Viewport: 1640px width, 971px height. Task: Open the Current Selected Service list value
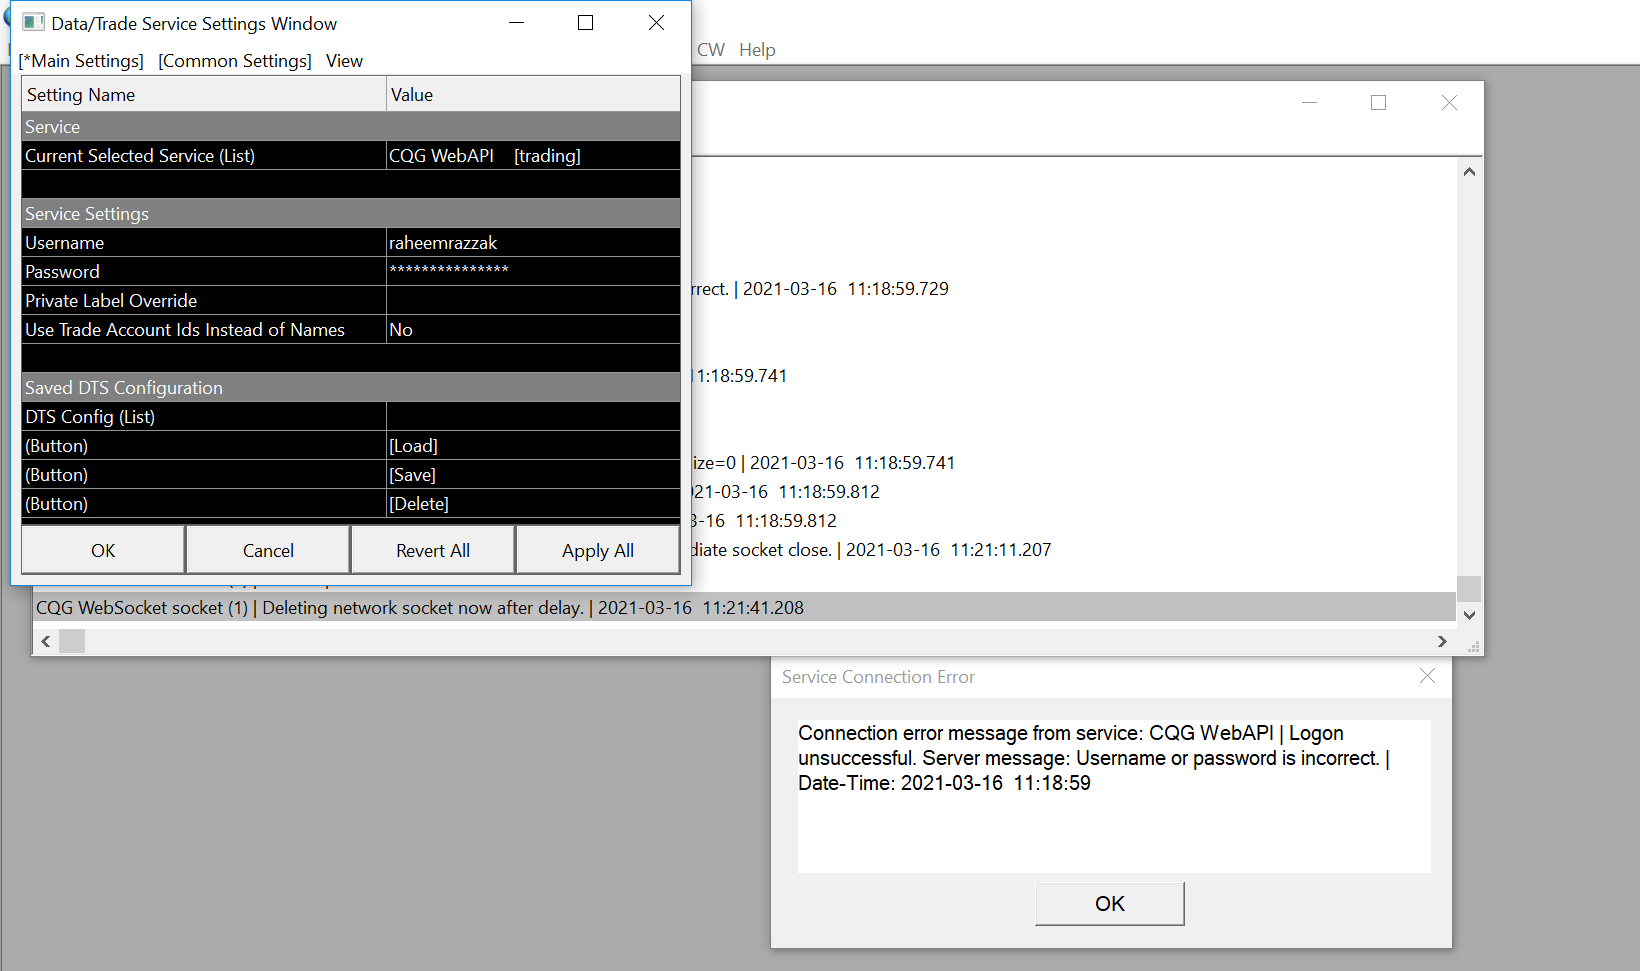tap(533, 156)
